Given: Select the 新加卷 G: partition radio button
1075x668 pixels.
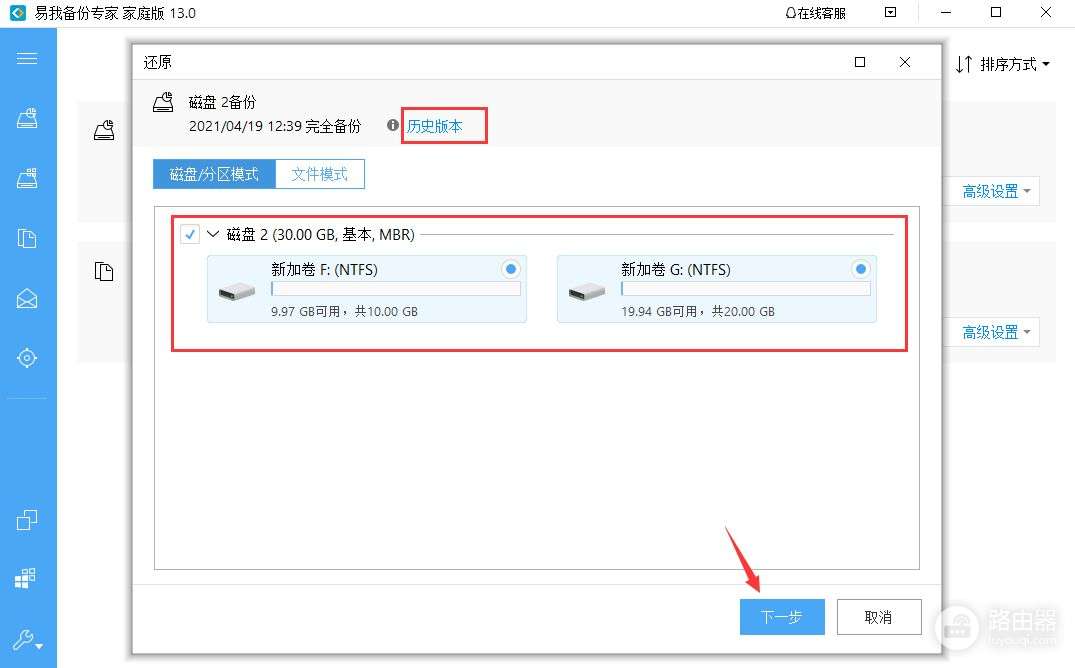Looking at the screenshot, I should pos(861,269).
